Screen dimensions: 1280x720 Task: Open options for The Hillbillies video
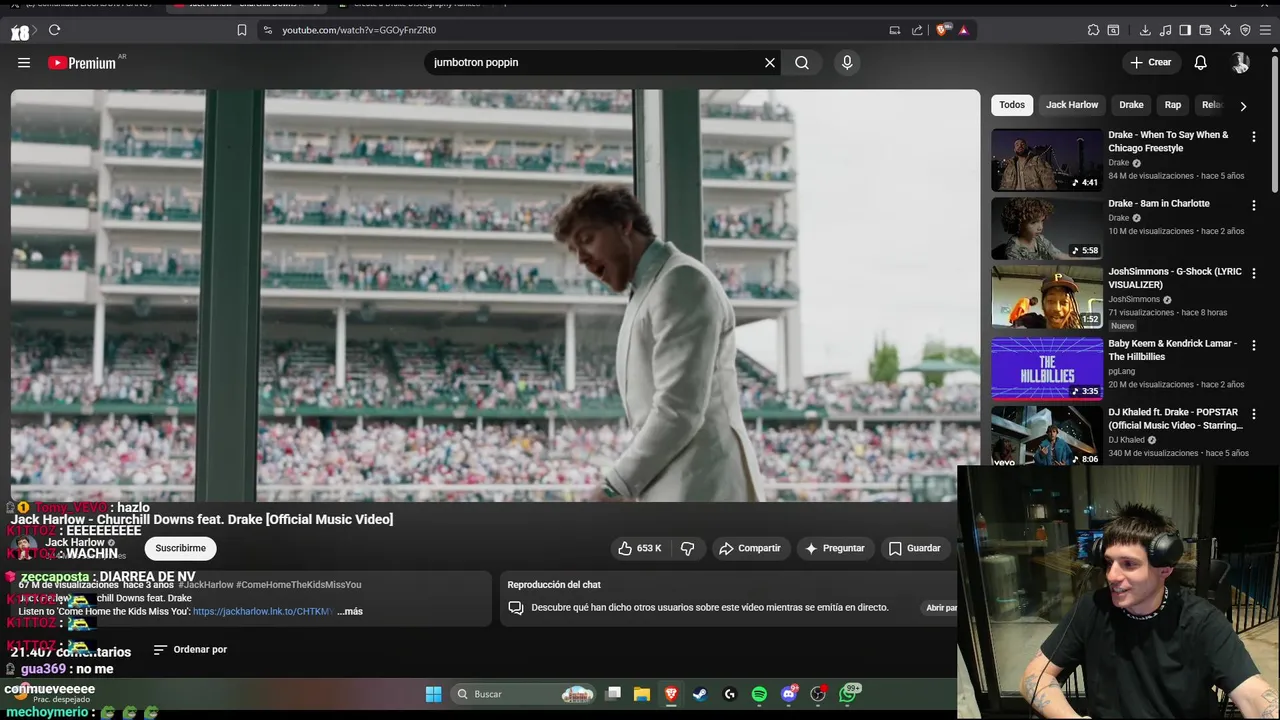click(x=1254, y=345)
